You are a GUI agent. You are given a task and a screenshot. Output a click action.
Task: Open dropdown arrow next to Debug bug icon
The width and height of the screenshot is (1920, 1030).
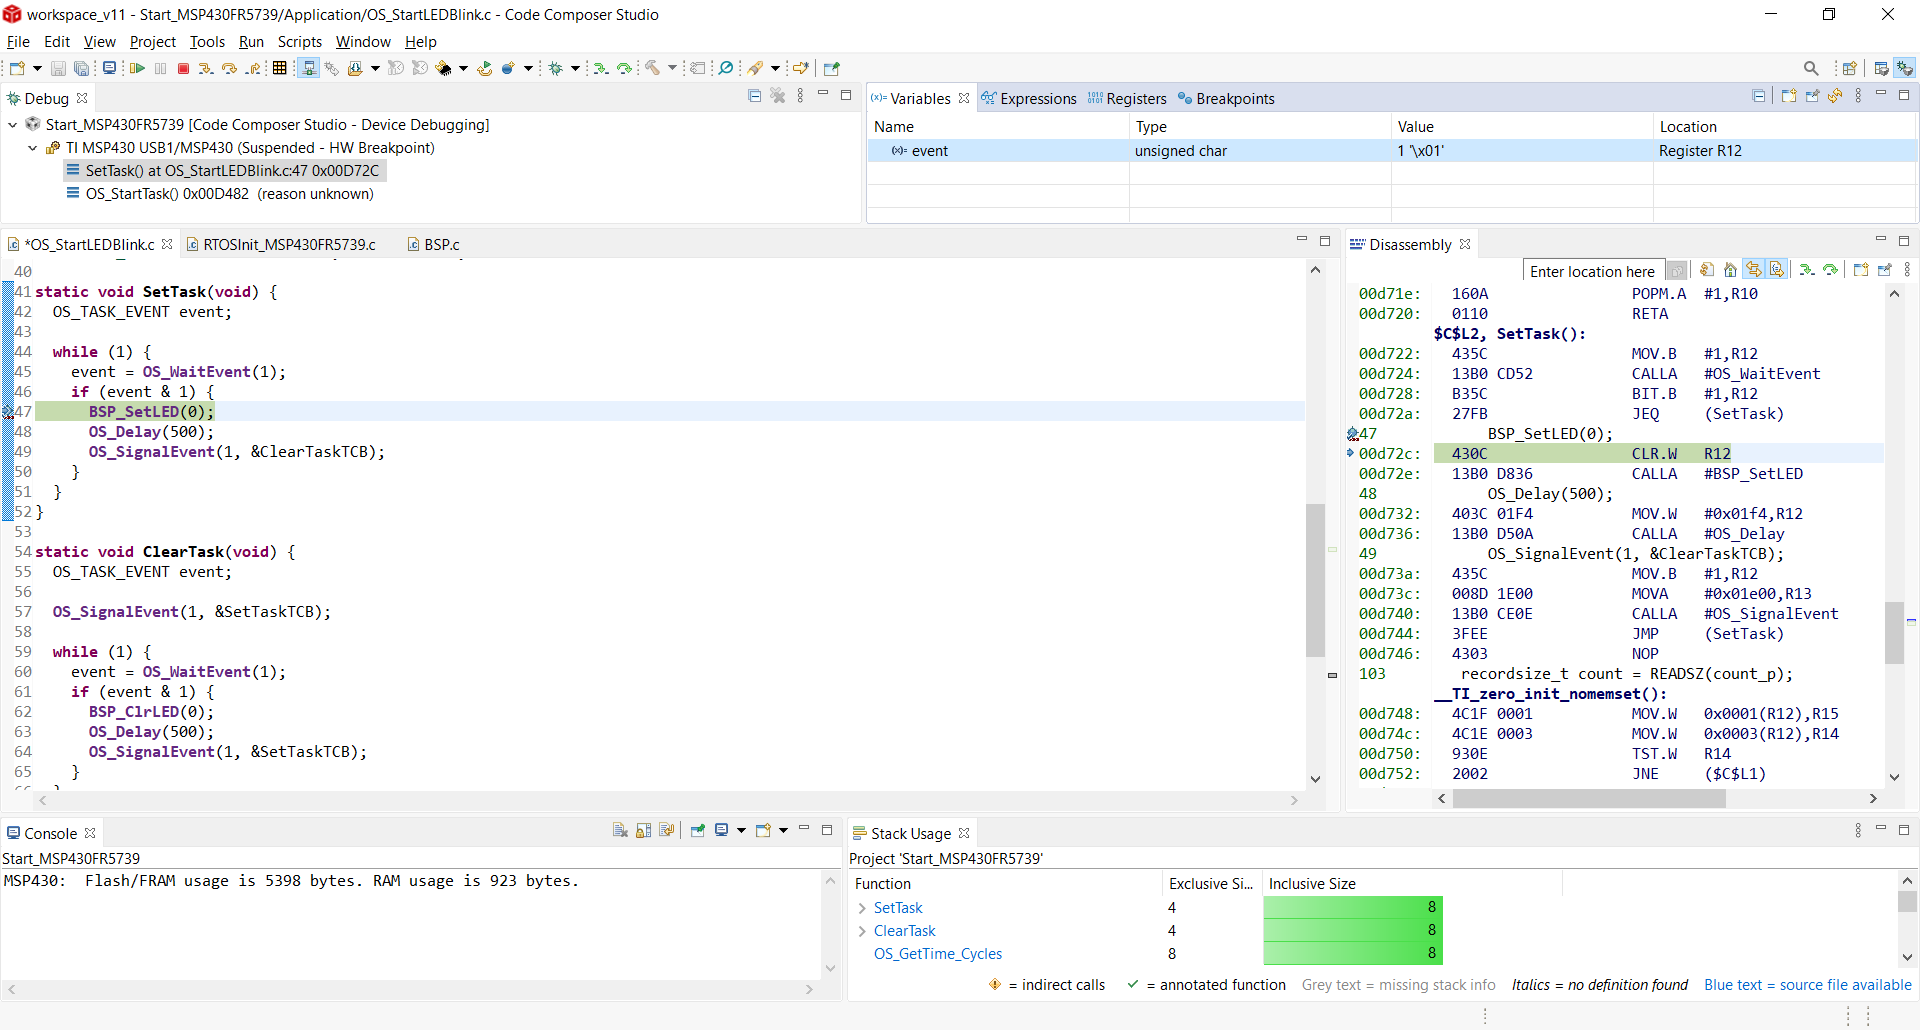pos(575,68)
